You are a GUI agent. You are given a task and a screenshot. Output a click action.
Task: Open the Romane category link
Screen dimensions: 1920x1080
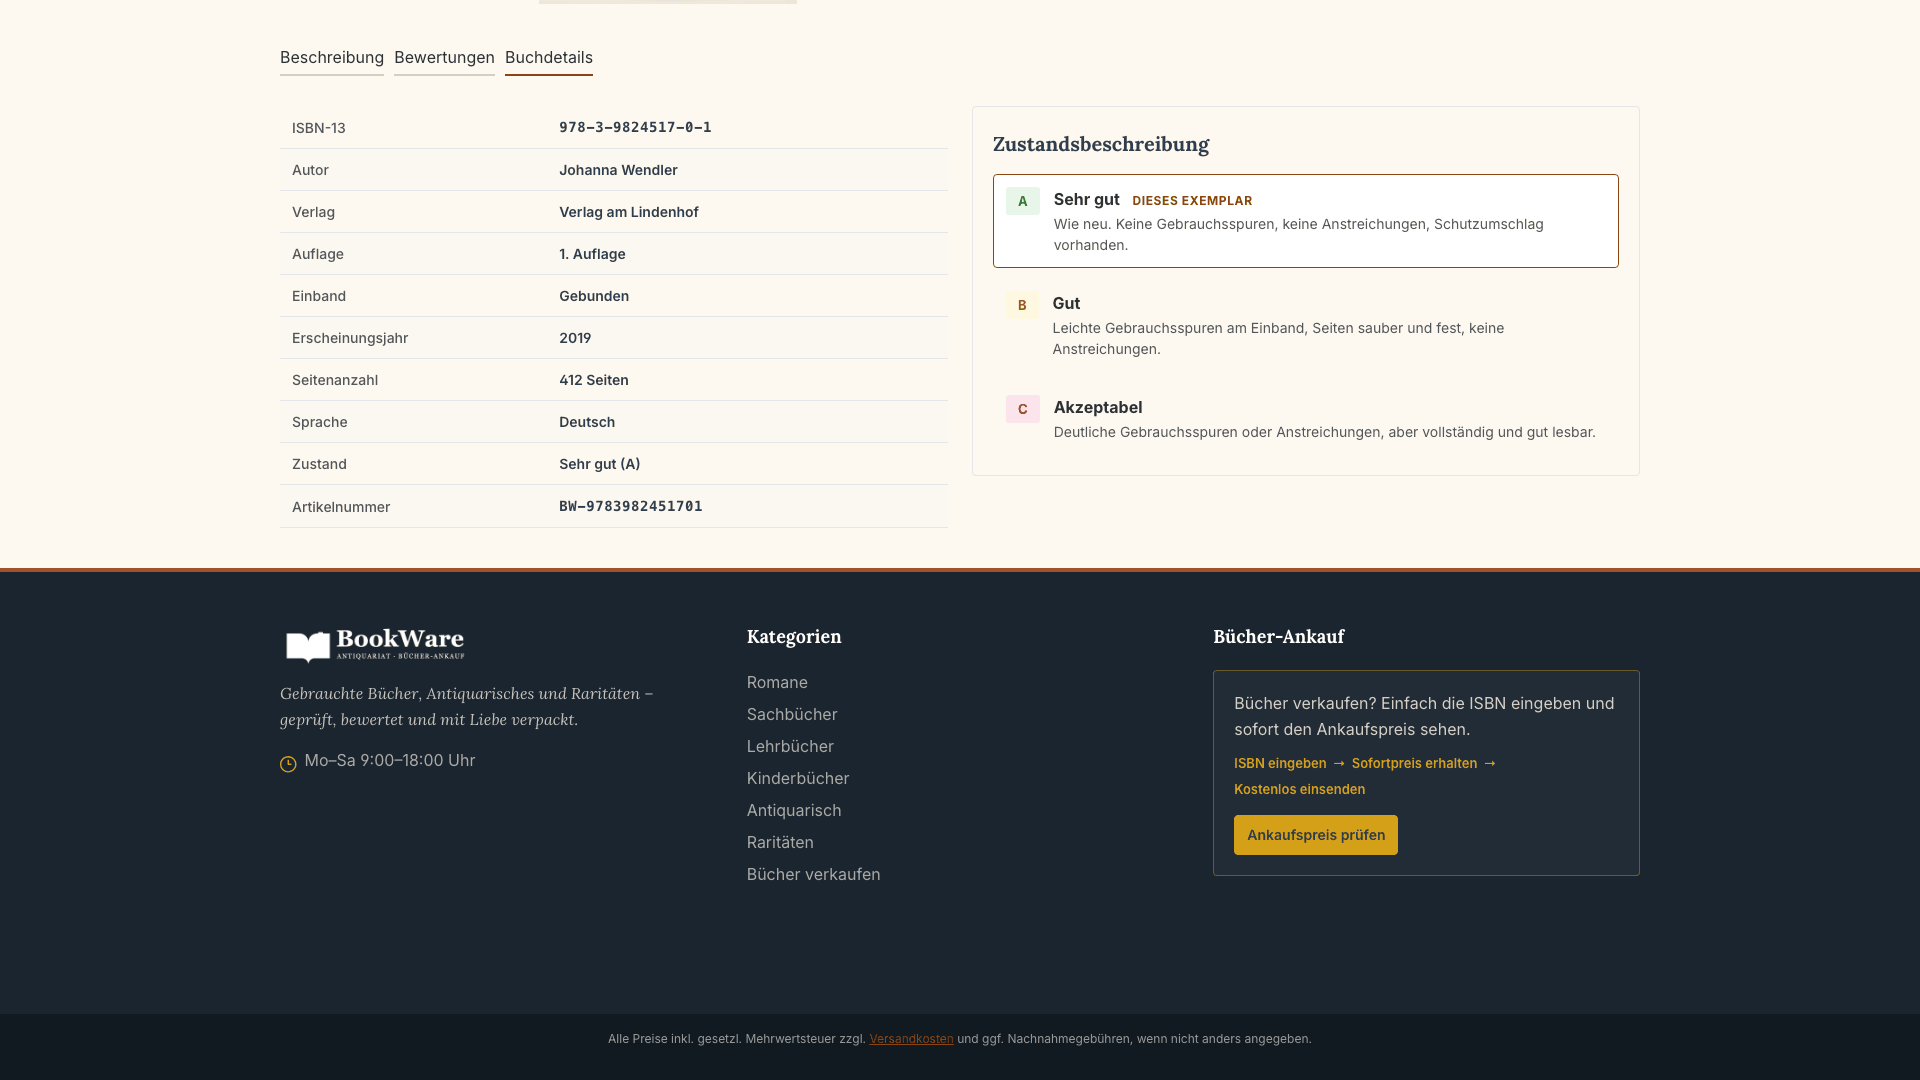pyautogui.click(x=777, y=682)
